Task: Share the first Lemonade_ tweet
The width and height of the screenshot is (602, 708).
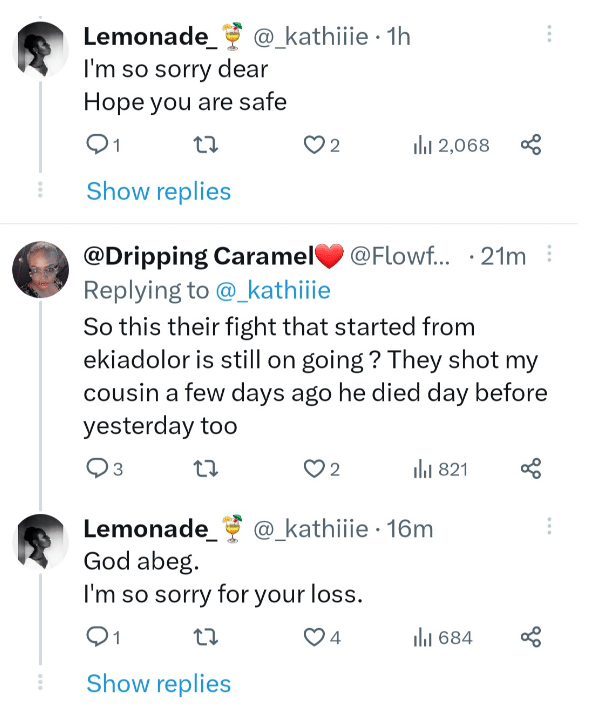Action: click(531, 146)
